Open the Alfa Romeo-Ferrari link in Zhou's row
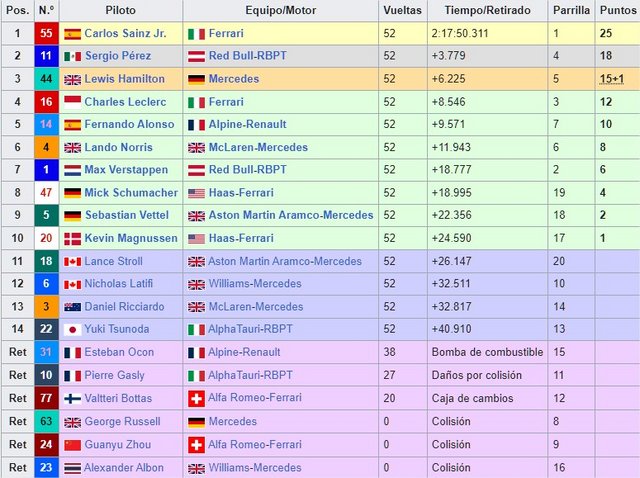This screenshot has width=640, height=478. coord(255,445)
